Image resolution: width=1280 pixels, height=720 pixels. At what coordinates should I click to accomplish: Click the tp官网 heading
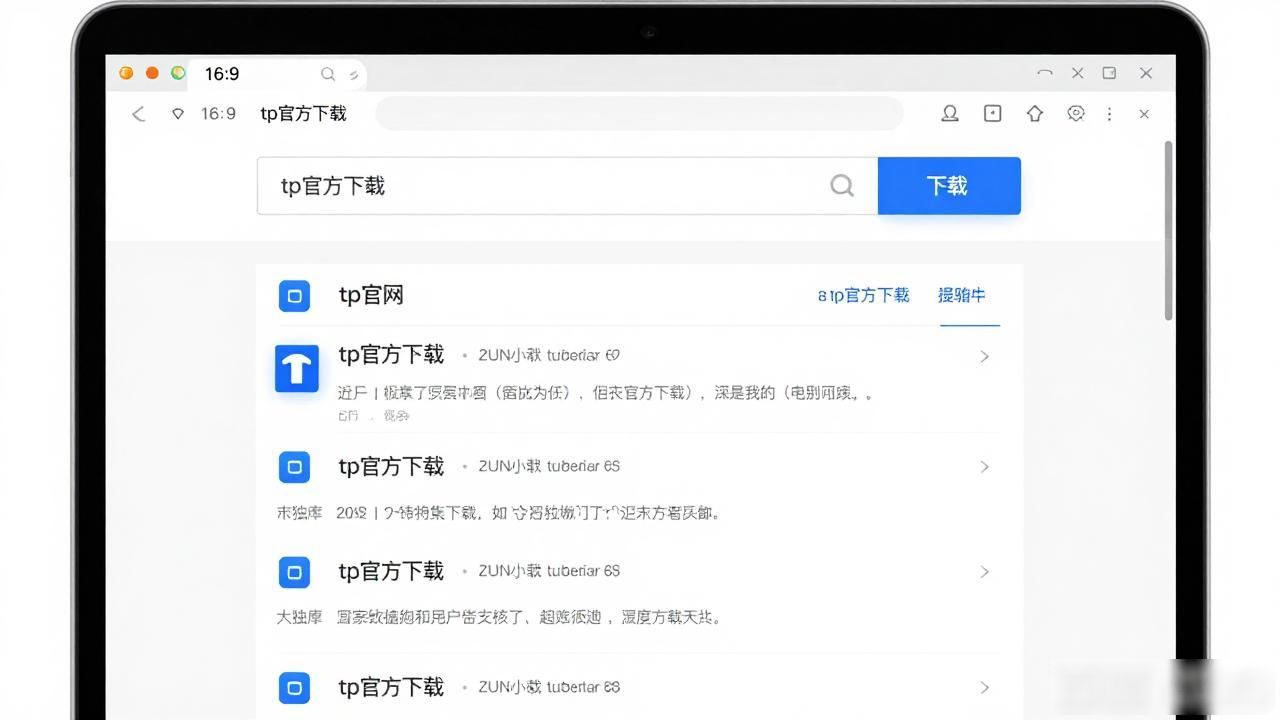(371, 295)
